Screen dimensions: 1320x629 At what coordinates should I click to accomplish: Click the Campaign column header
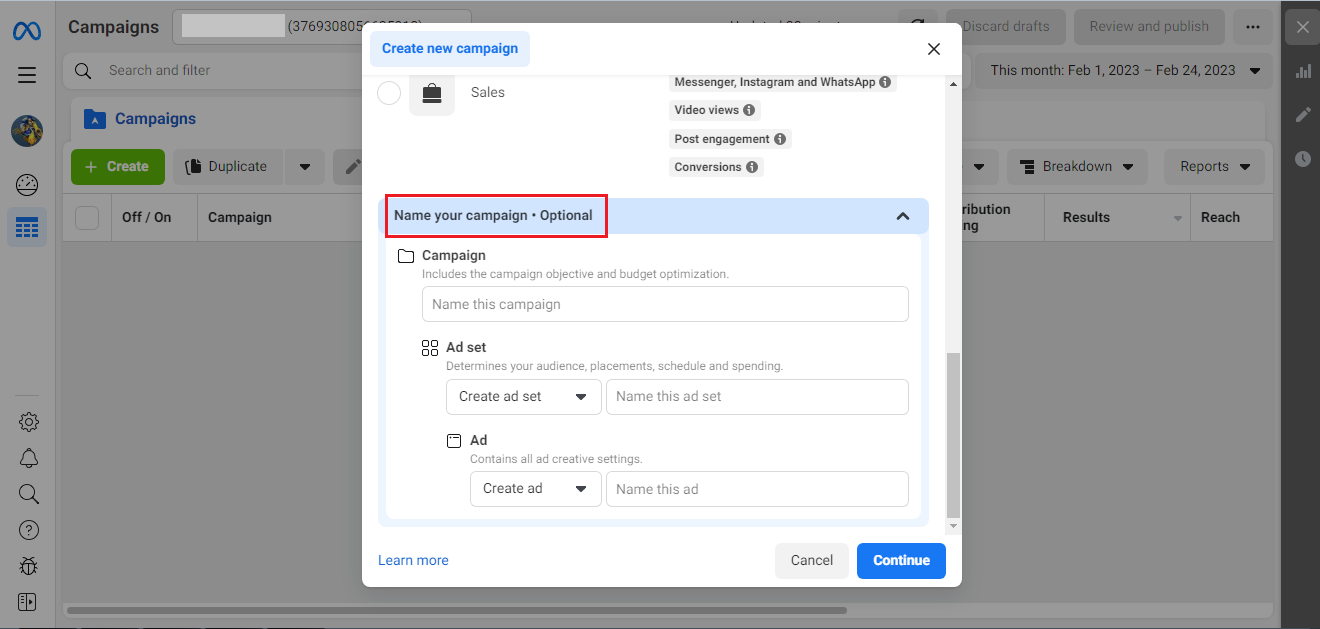(240, 217)
